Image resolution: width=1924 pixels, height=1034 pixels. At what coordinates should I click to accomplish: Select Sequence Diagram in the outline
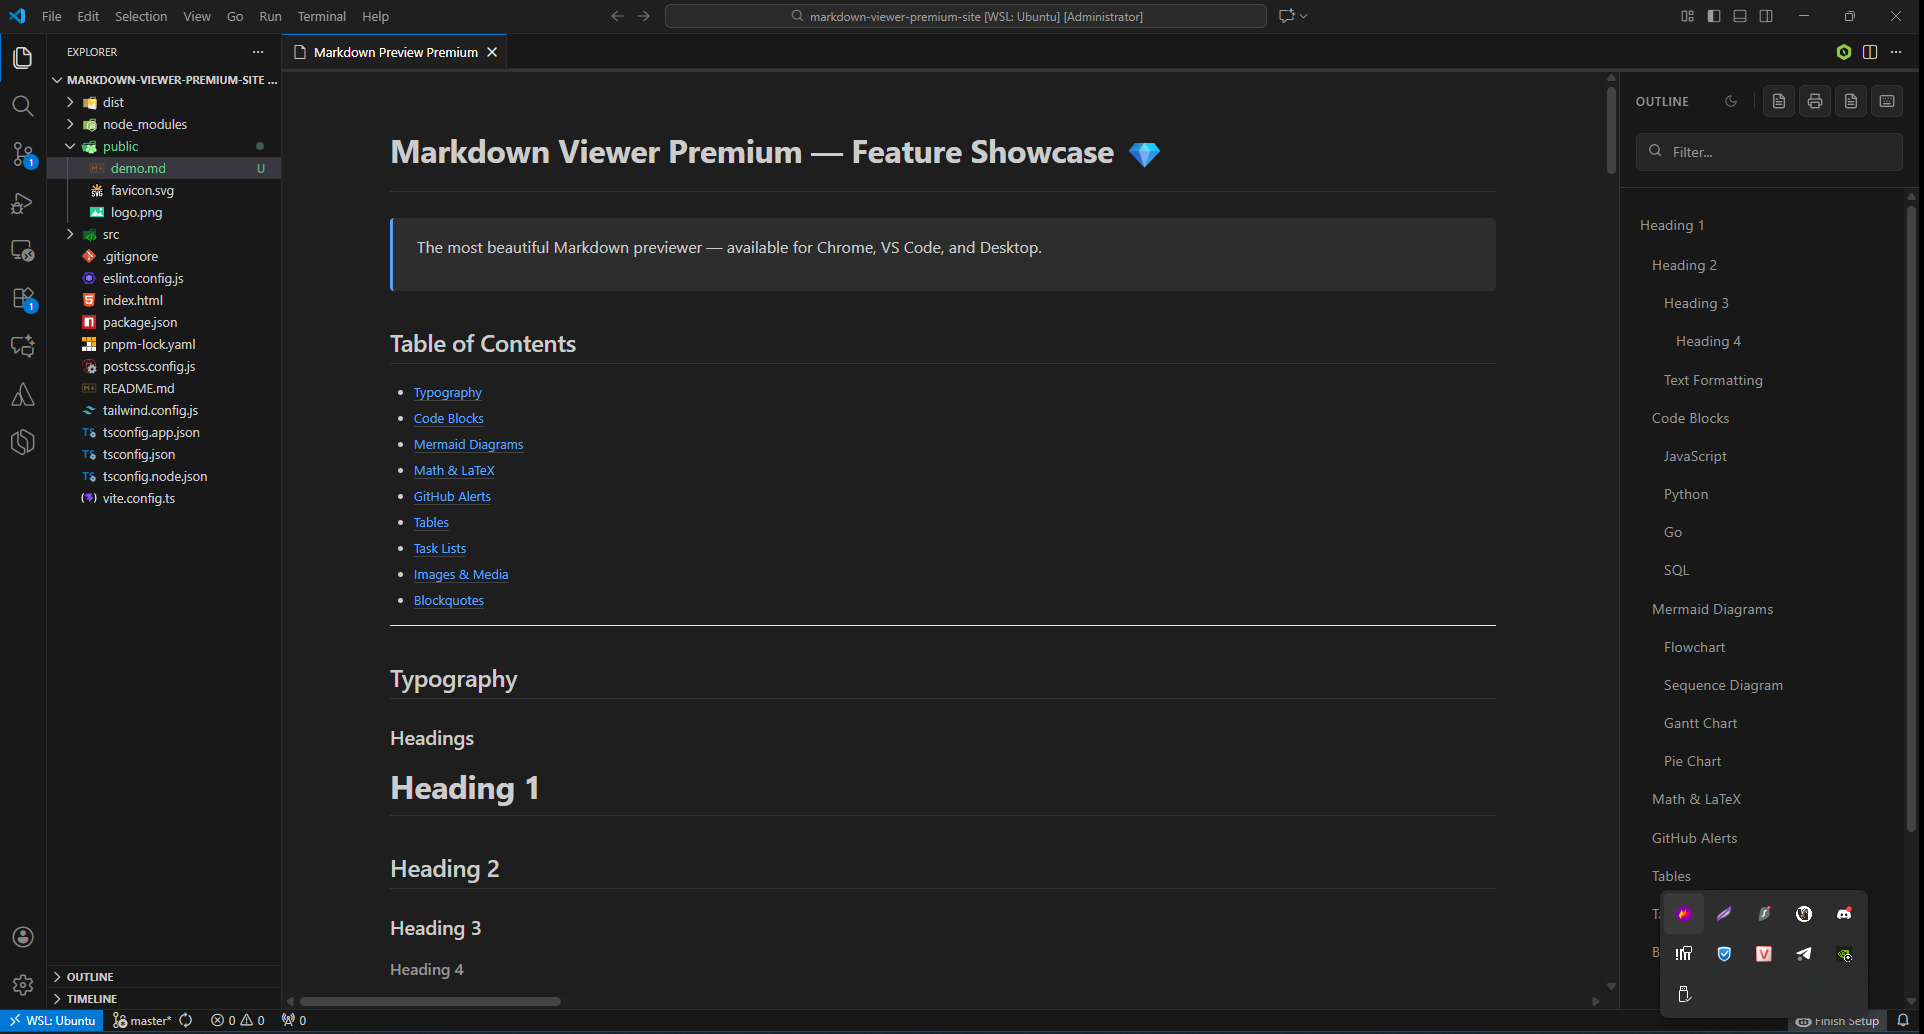pyautogui.click(x=1723, y=685)
